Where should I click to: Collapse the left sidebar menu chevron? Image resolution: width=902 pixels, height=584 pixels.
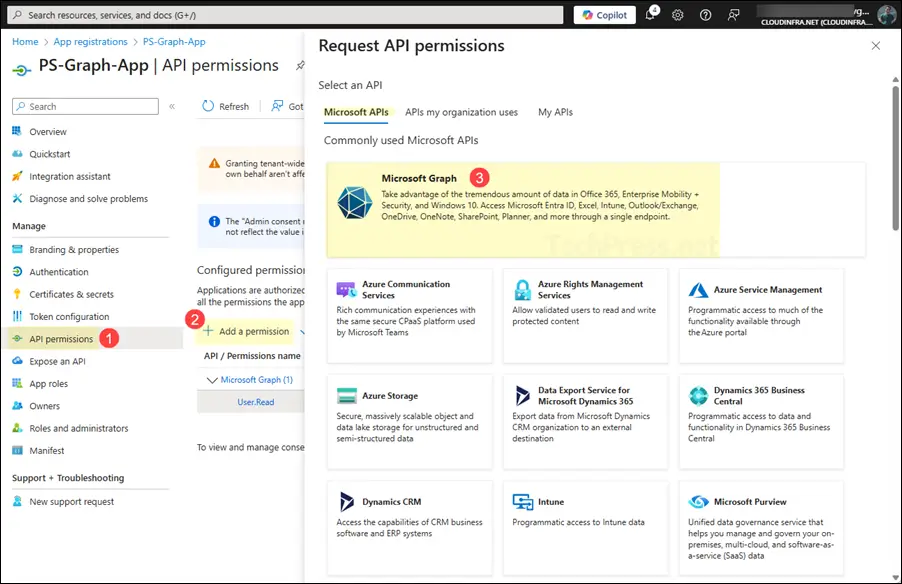172,106
